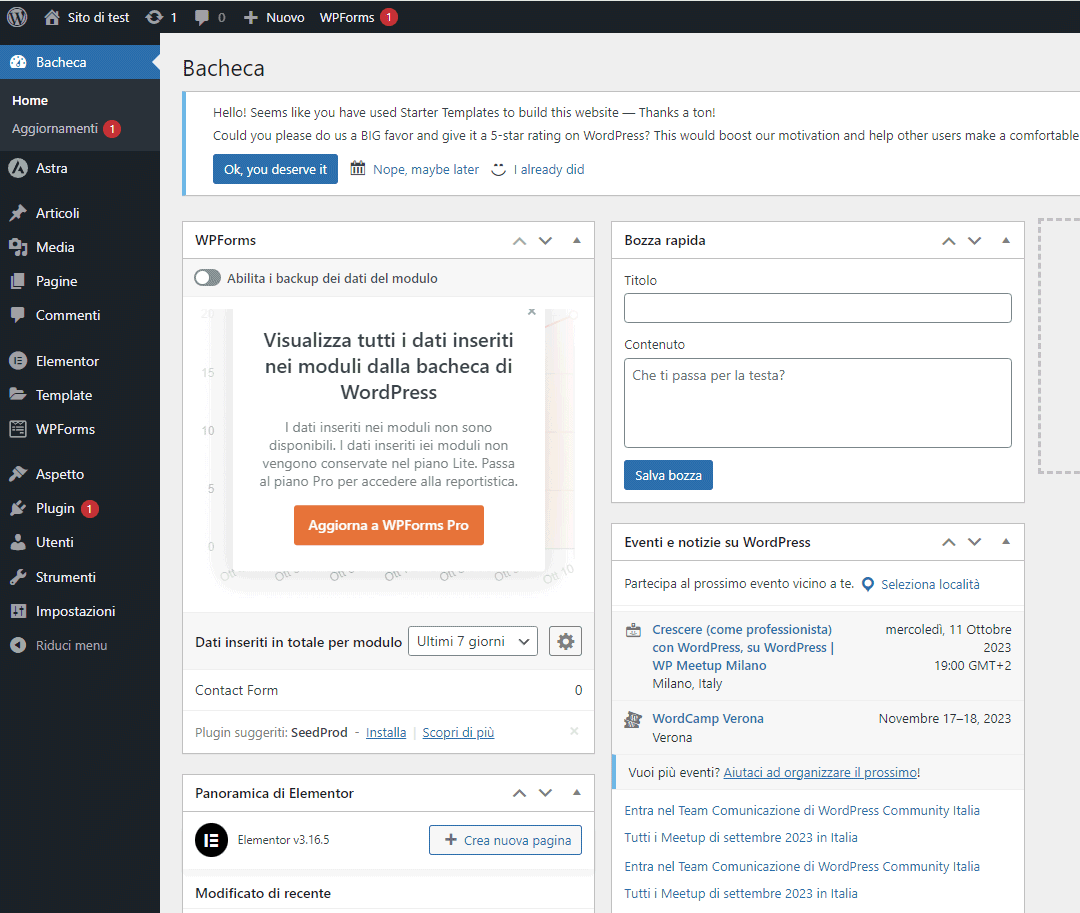Open WordCamp Verona event link
This screenshot has height=913, width=1080.
(x=707, y=718)
